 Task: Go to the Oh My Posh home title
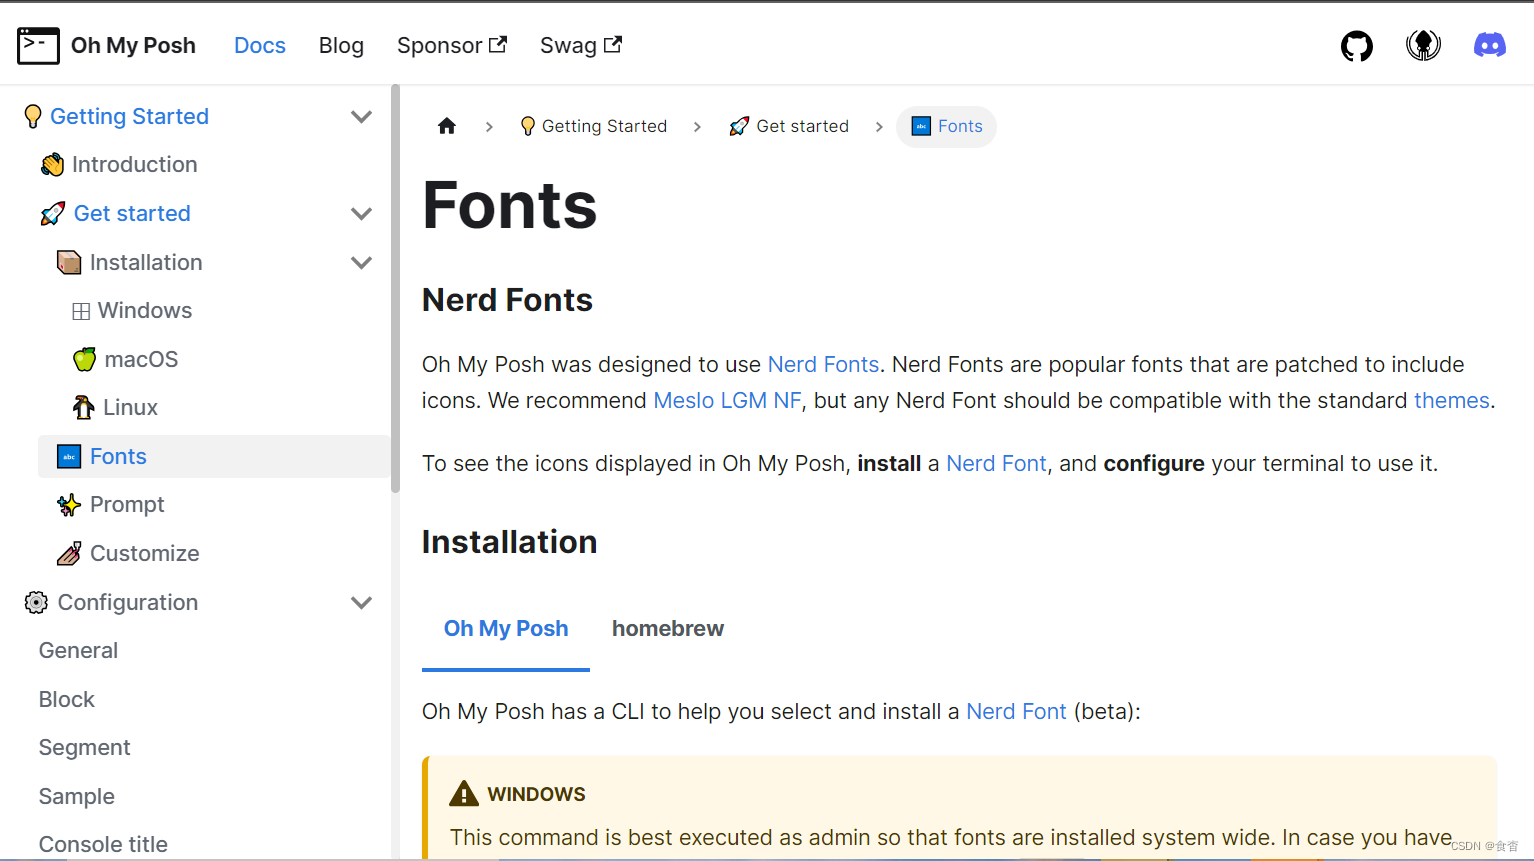point(133,46)
